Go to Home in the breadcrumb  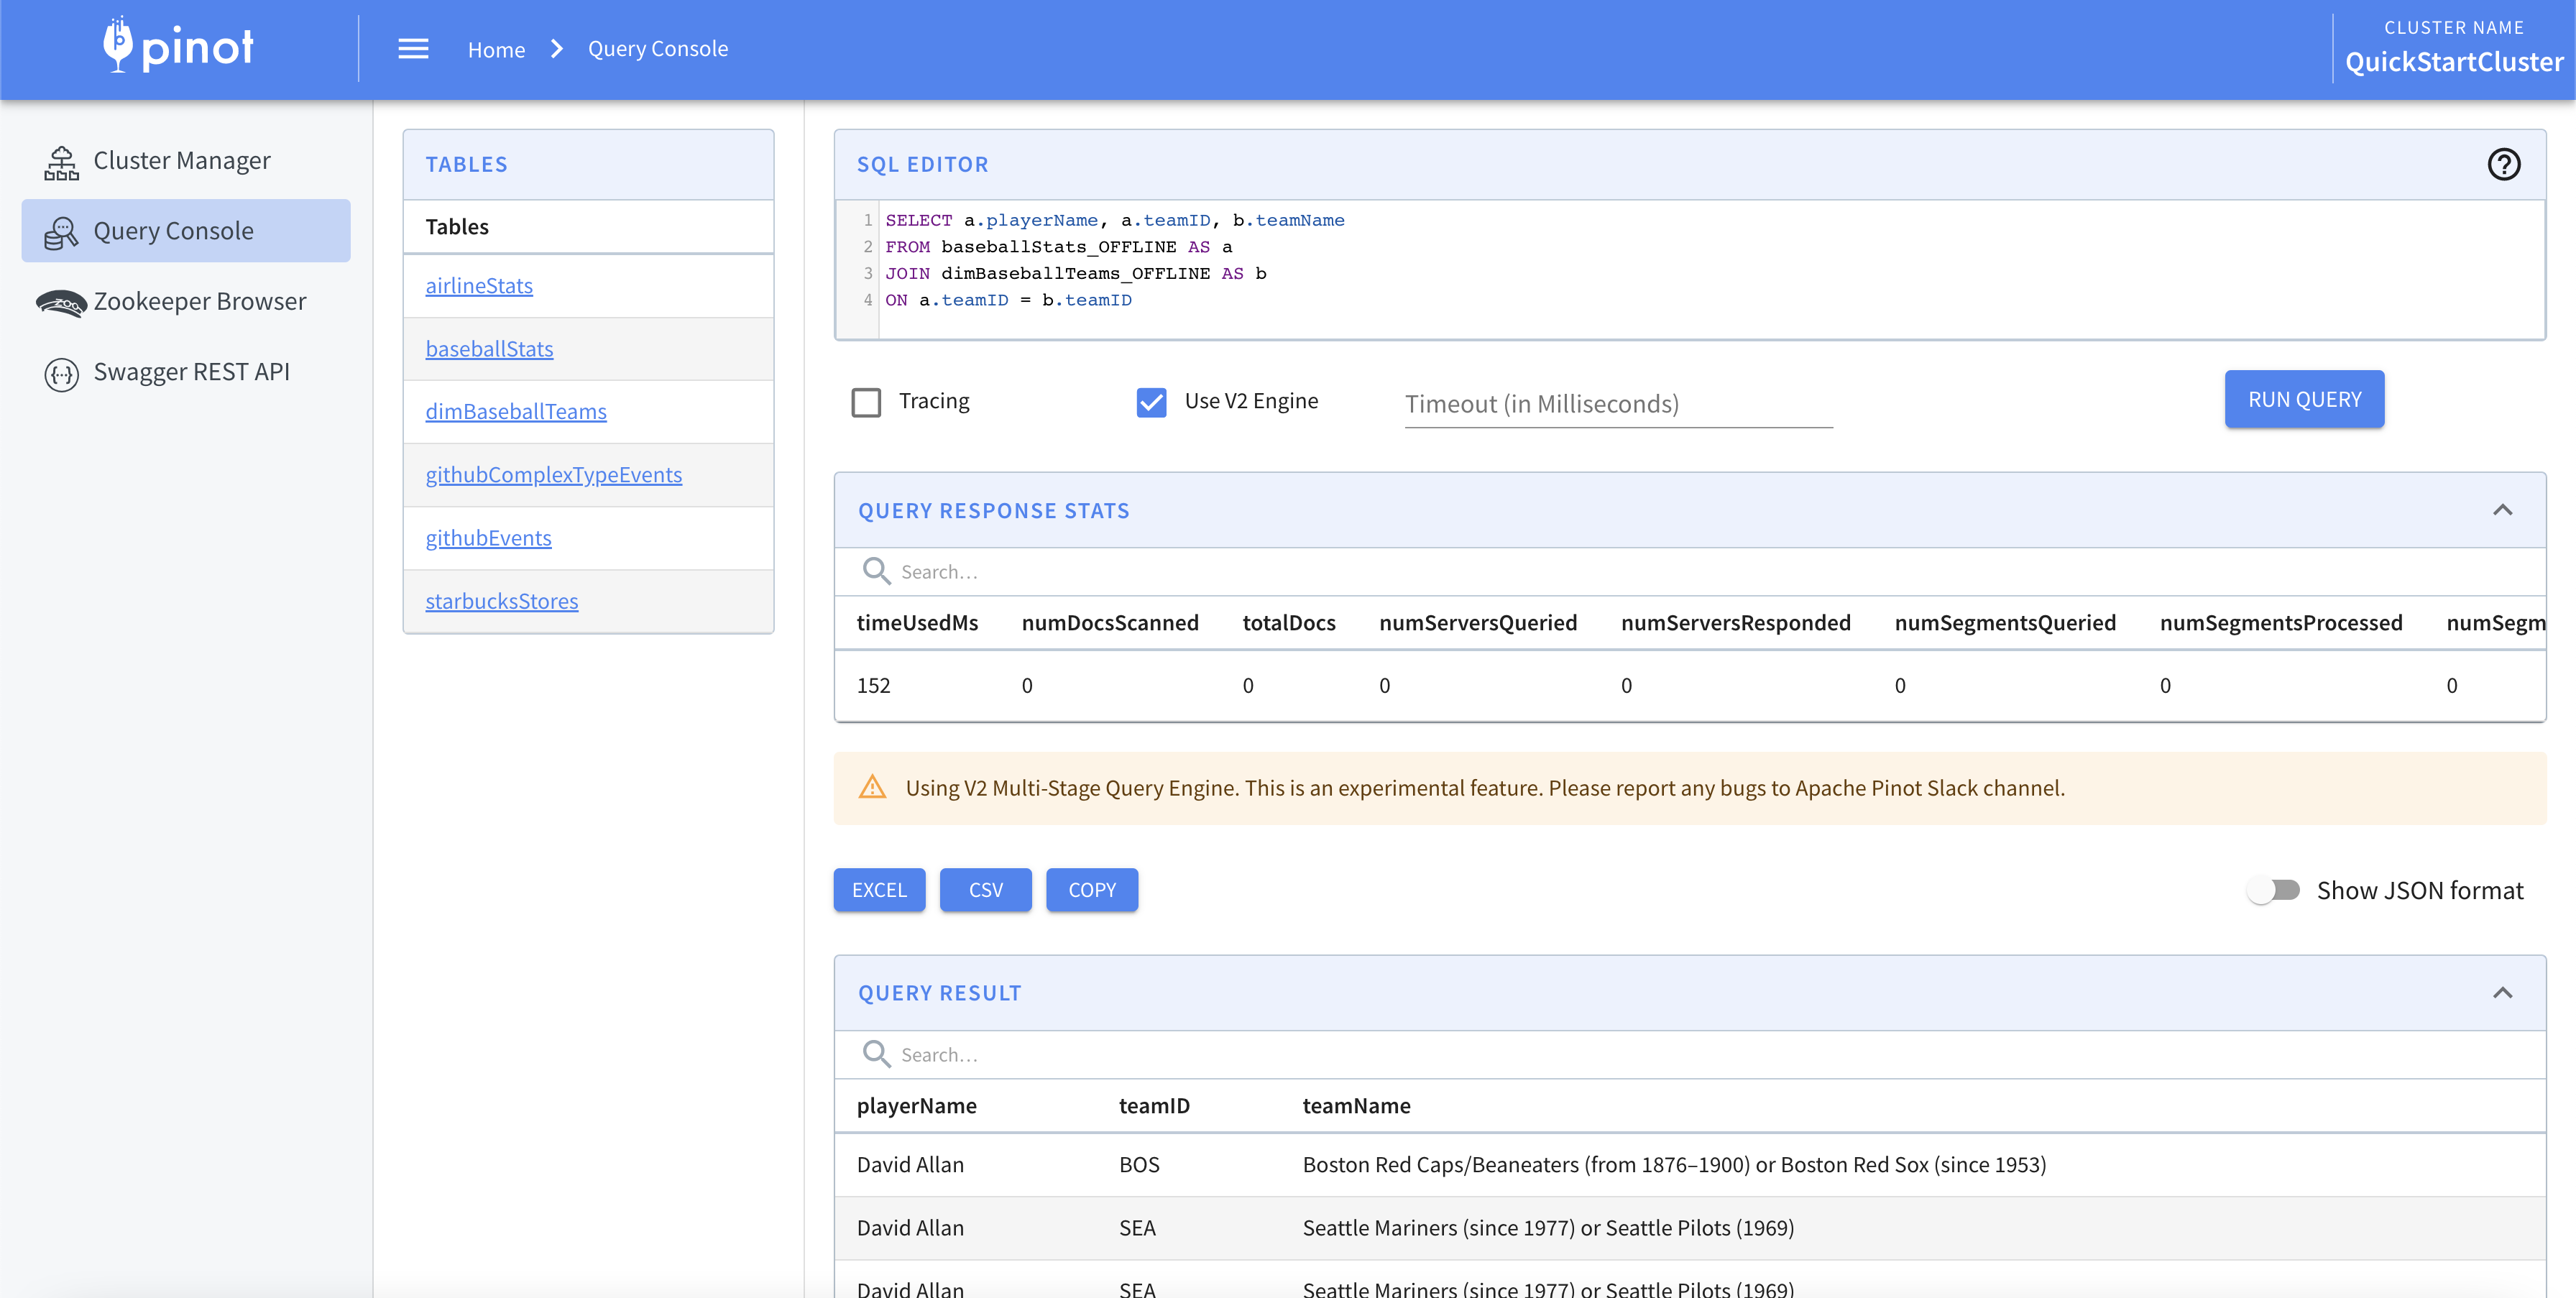tap(496, 49)
